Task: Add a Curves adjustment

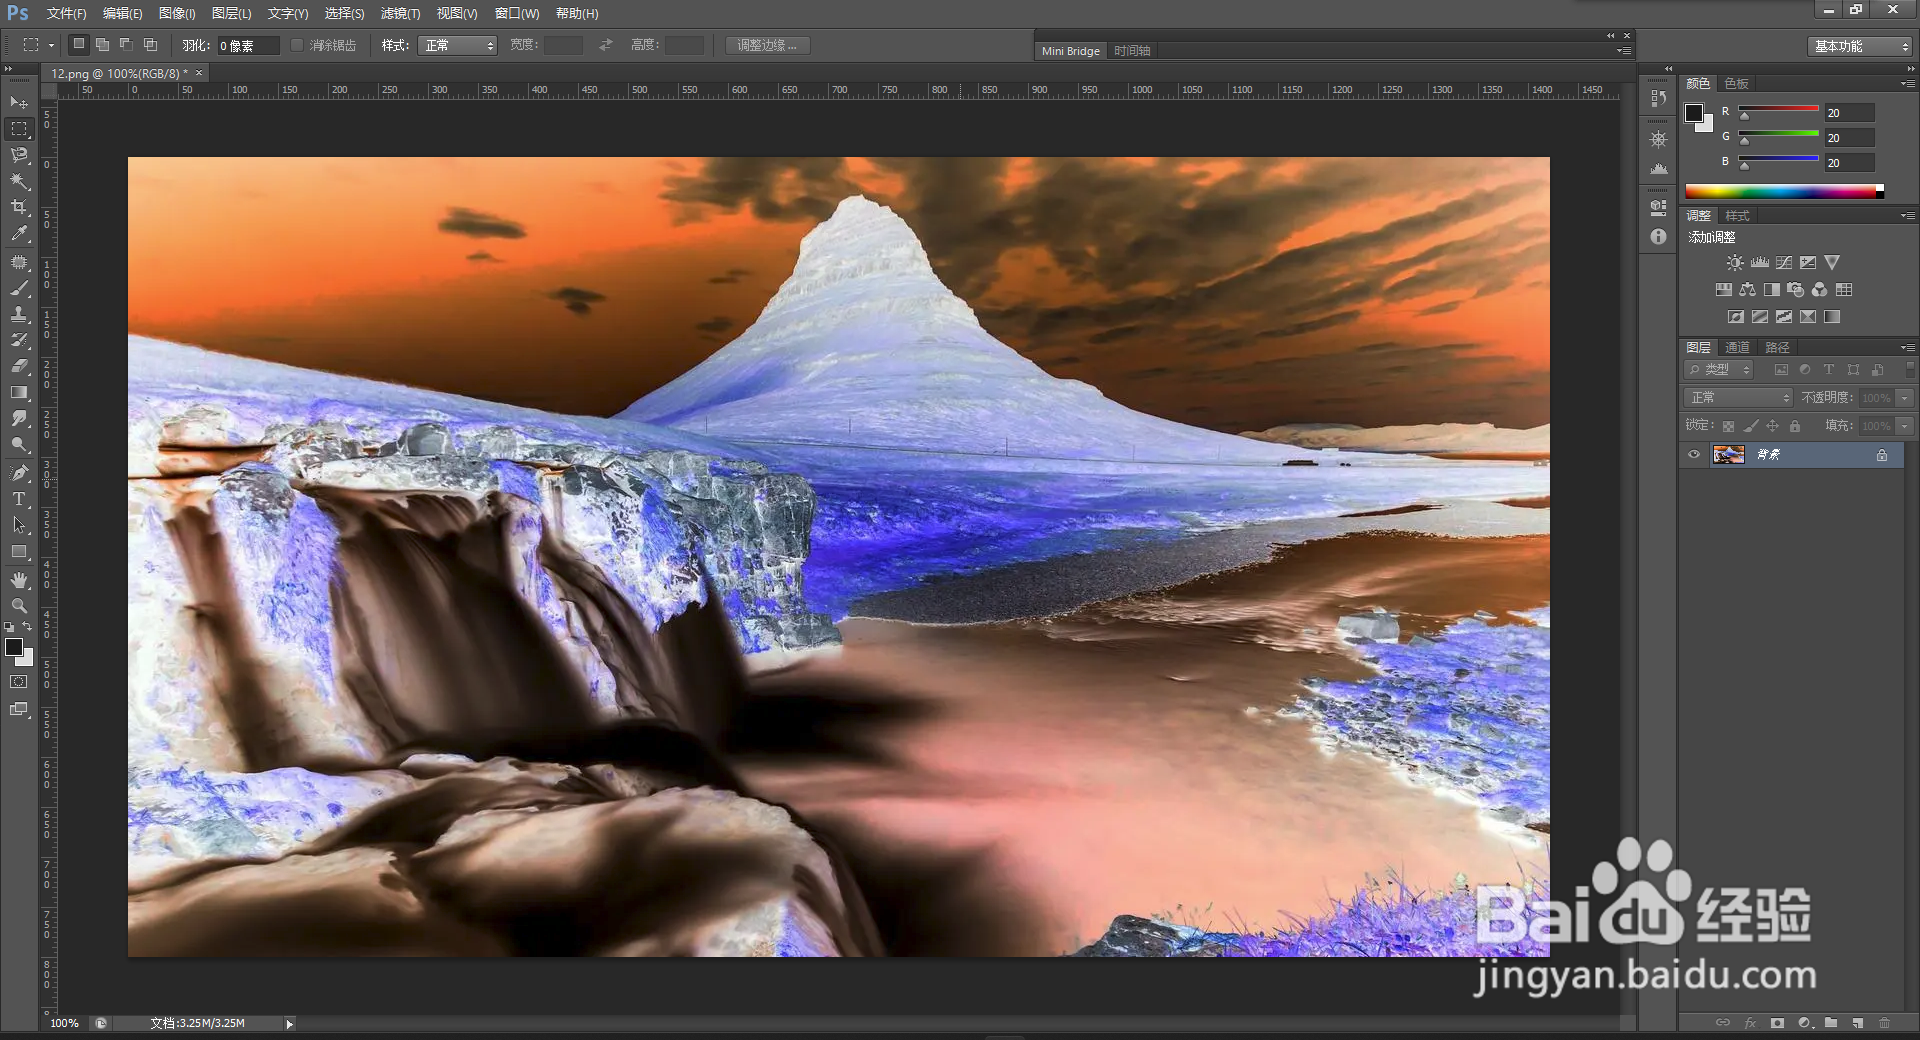Action: click(x=1784, y=263)
